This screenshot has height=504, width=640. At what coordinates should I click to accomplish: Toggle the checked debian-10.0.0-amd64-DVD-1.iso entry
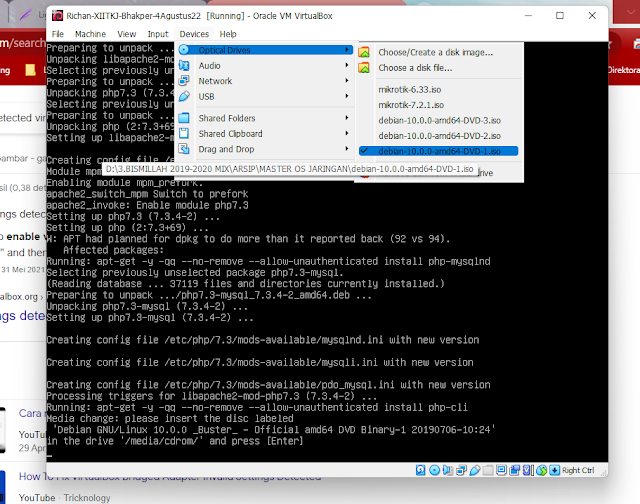click(x=439, y=151)
